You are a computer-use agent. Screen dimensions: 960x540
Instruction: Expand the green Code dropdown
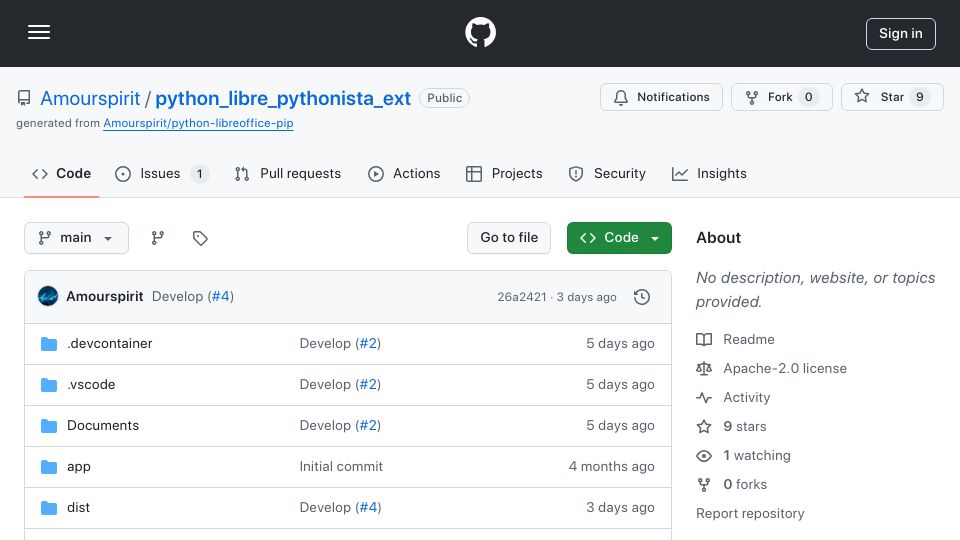(x=619, y=238)
